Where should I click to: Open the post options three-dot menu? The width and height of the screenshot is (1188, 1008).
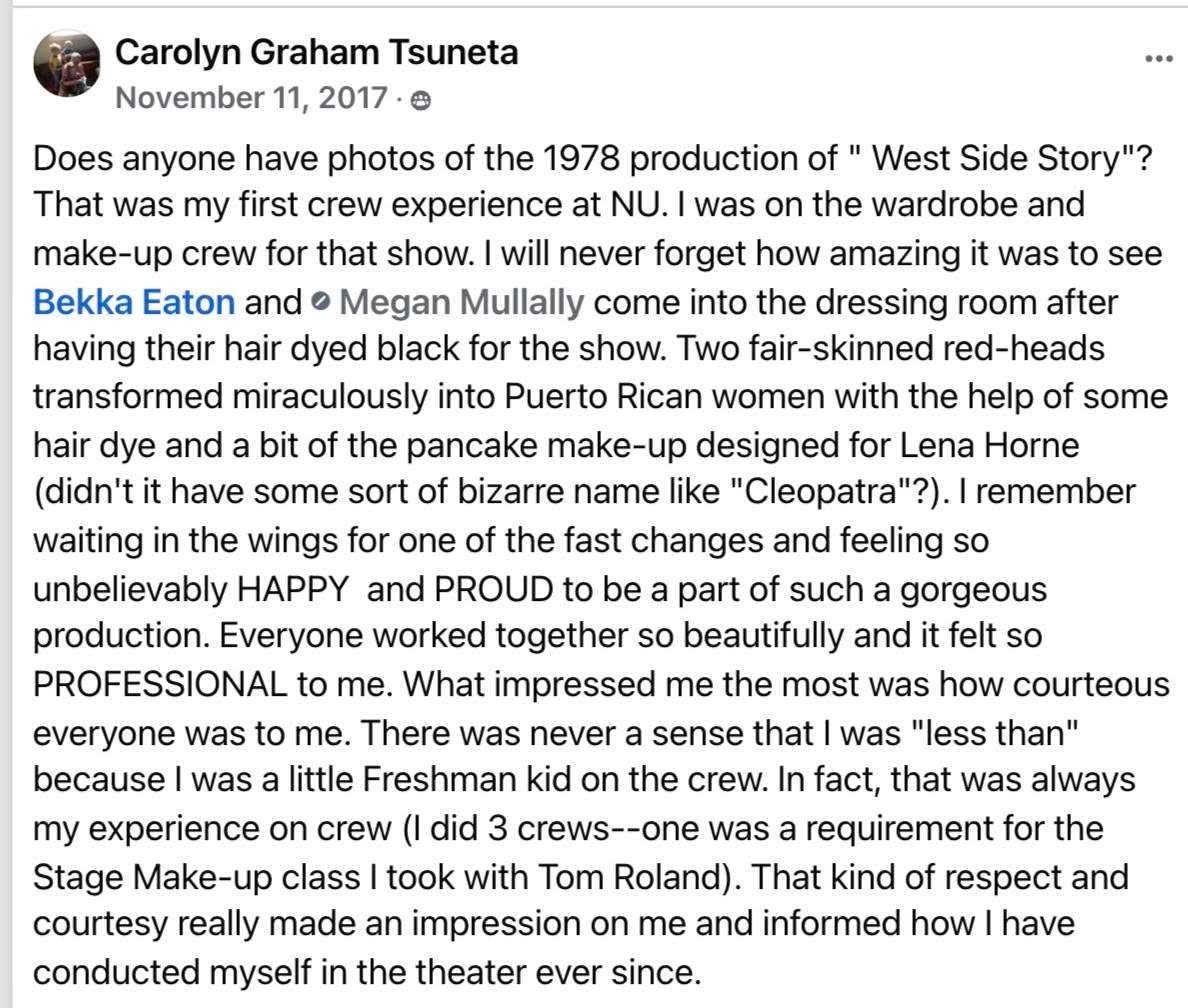(1158, 58)
